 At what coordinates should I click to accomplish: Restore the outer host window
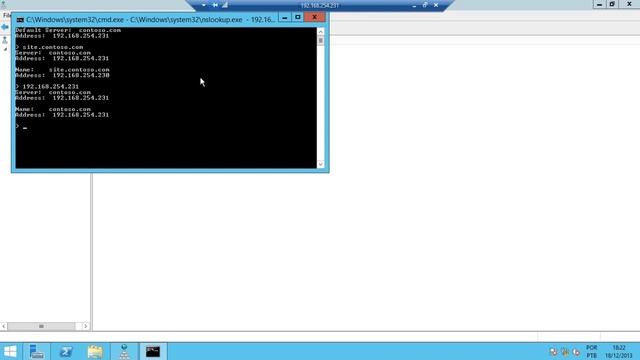pyautogui.click(x=612, y=4)
